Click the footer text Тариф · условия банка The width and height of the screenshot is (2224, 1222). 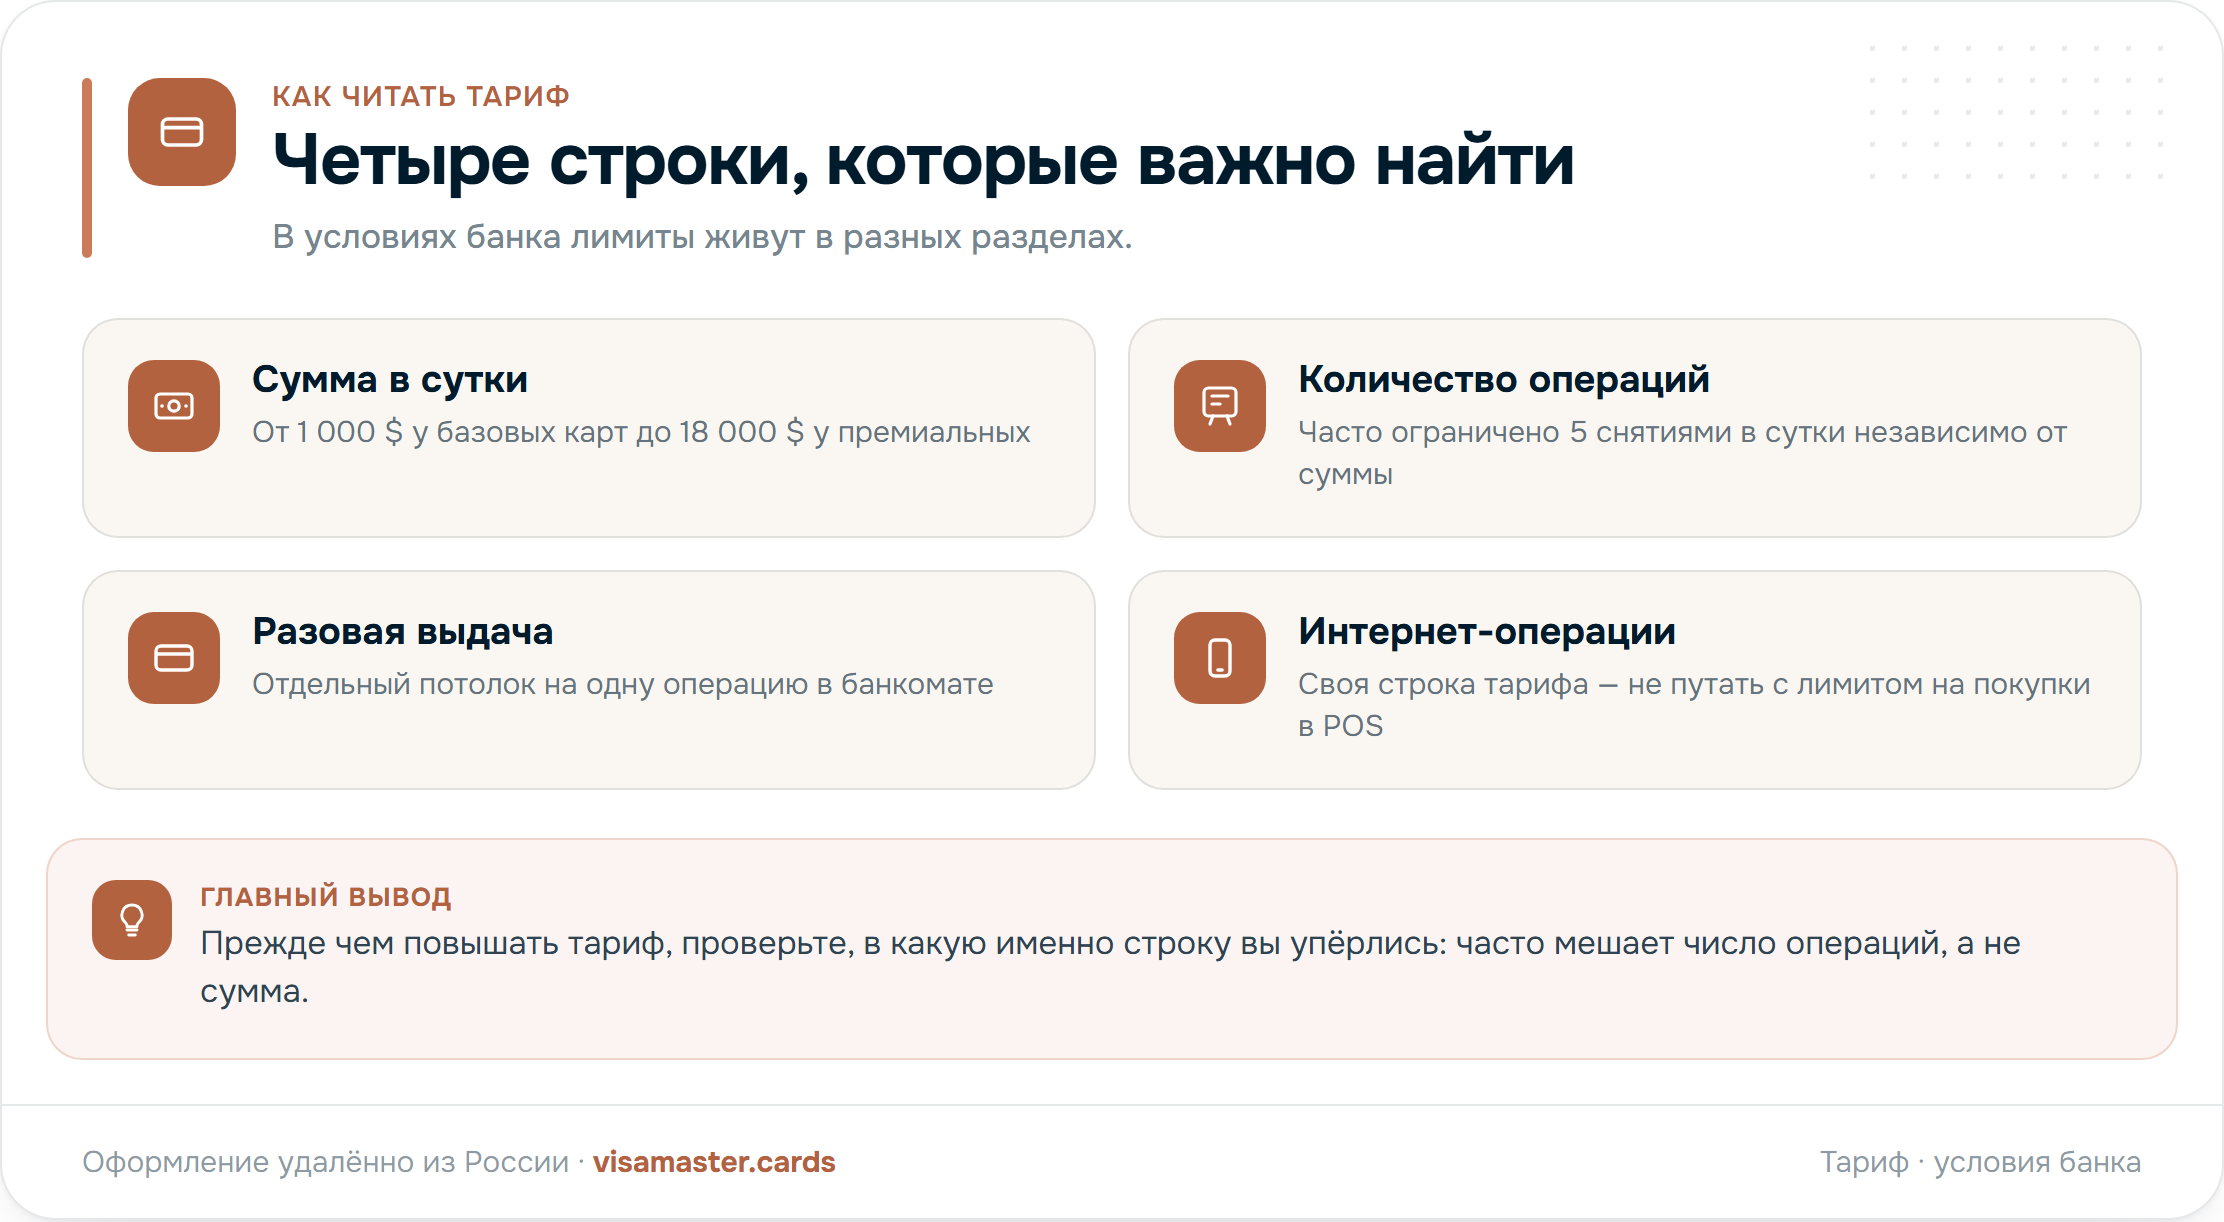1980,1162
